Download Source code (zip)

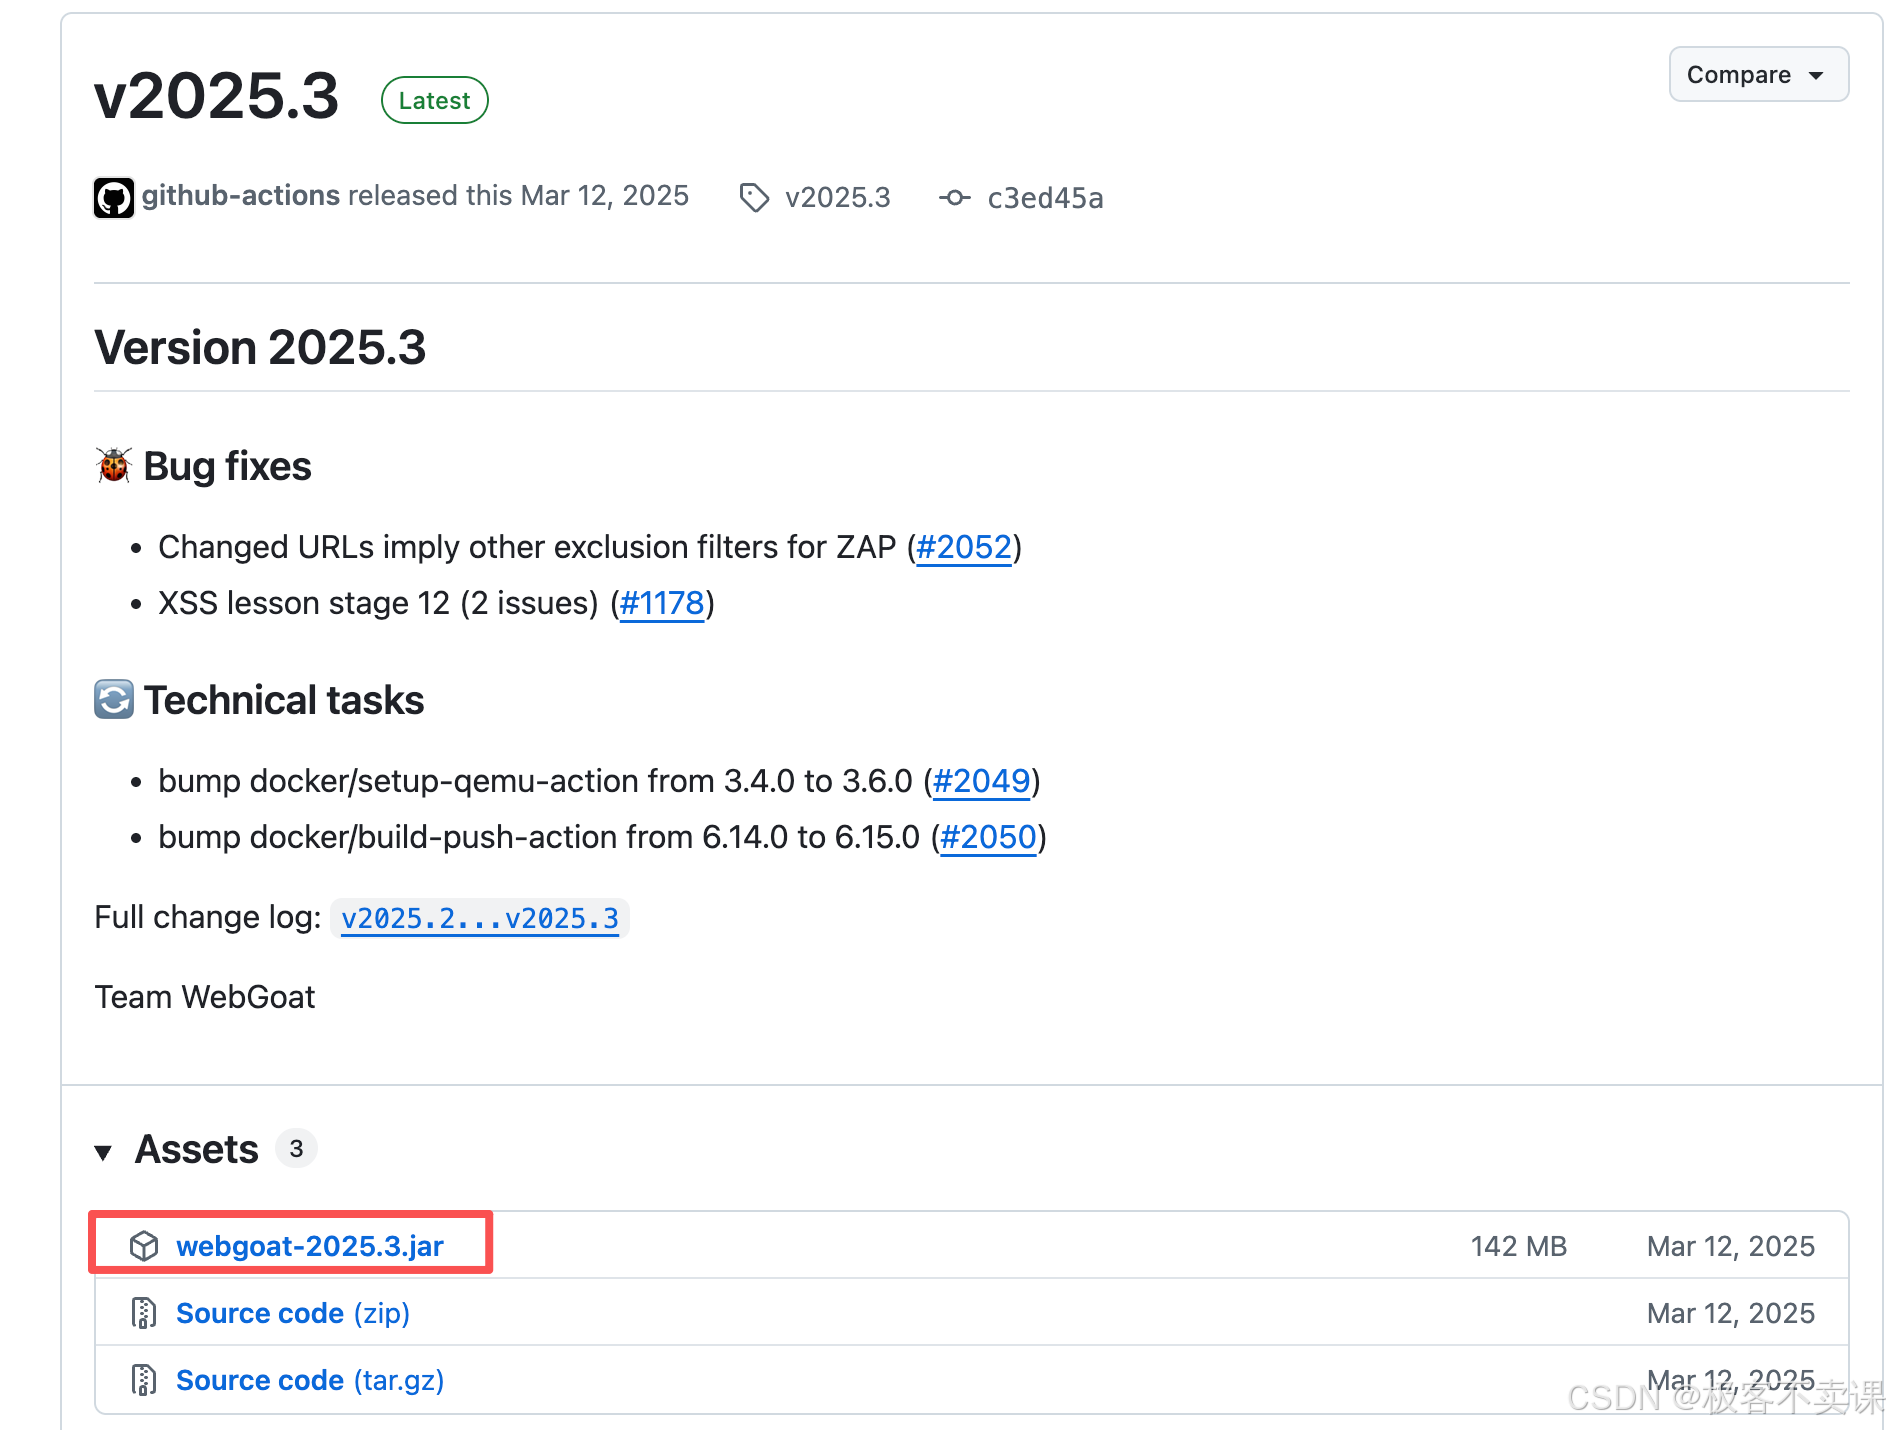(293, 1313)
